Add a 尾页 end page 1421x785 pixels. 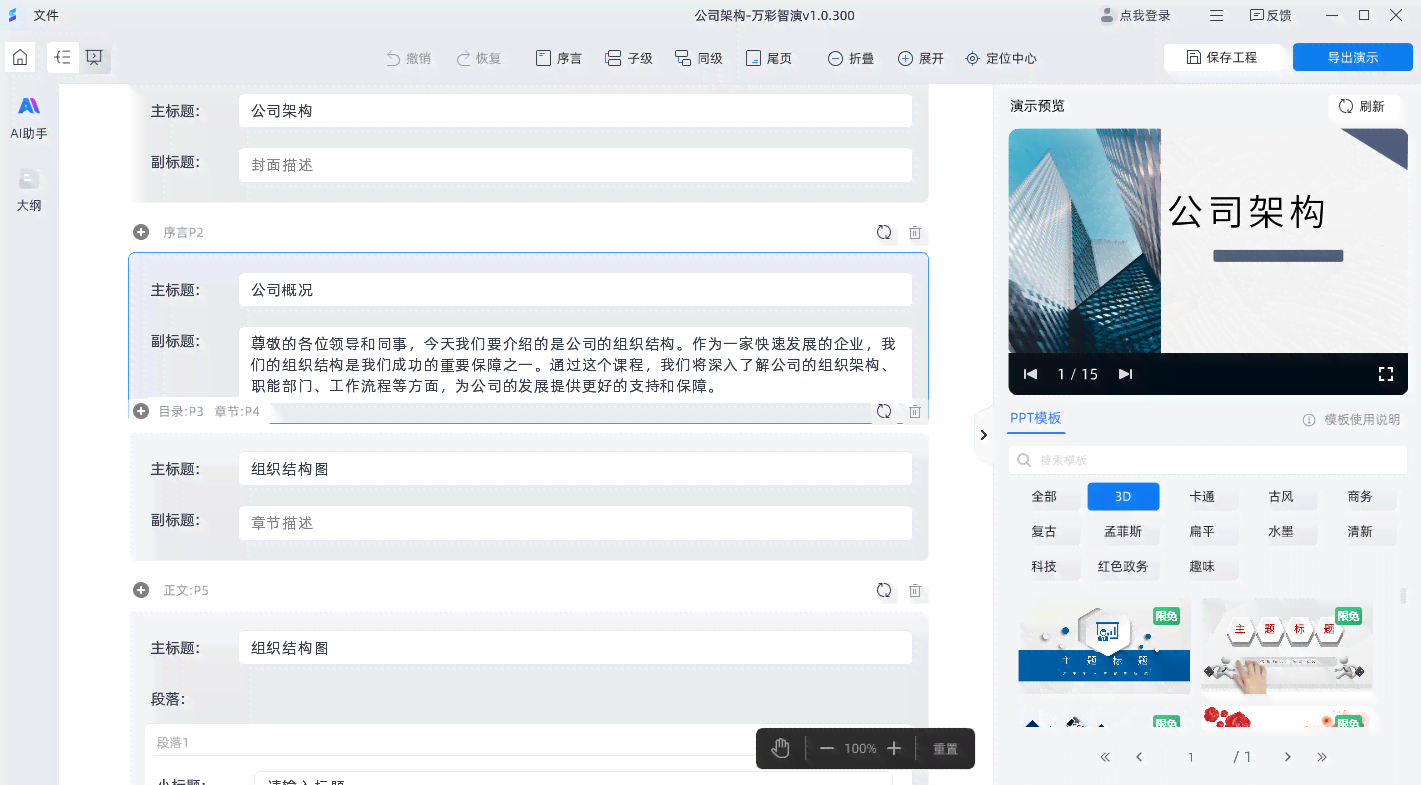click(x=769, y=58)
